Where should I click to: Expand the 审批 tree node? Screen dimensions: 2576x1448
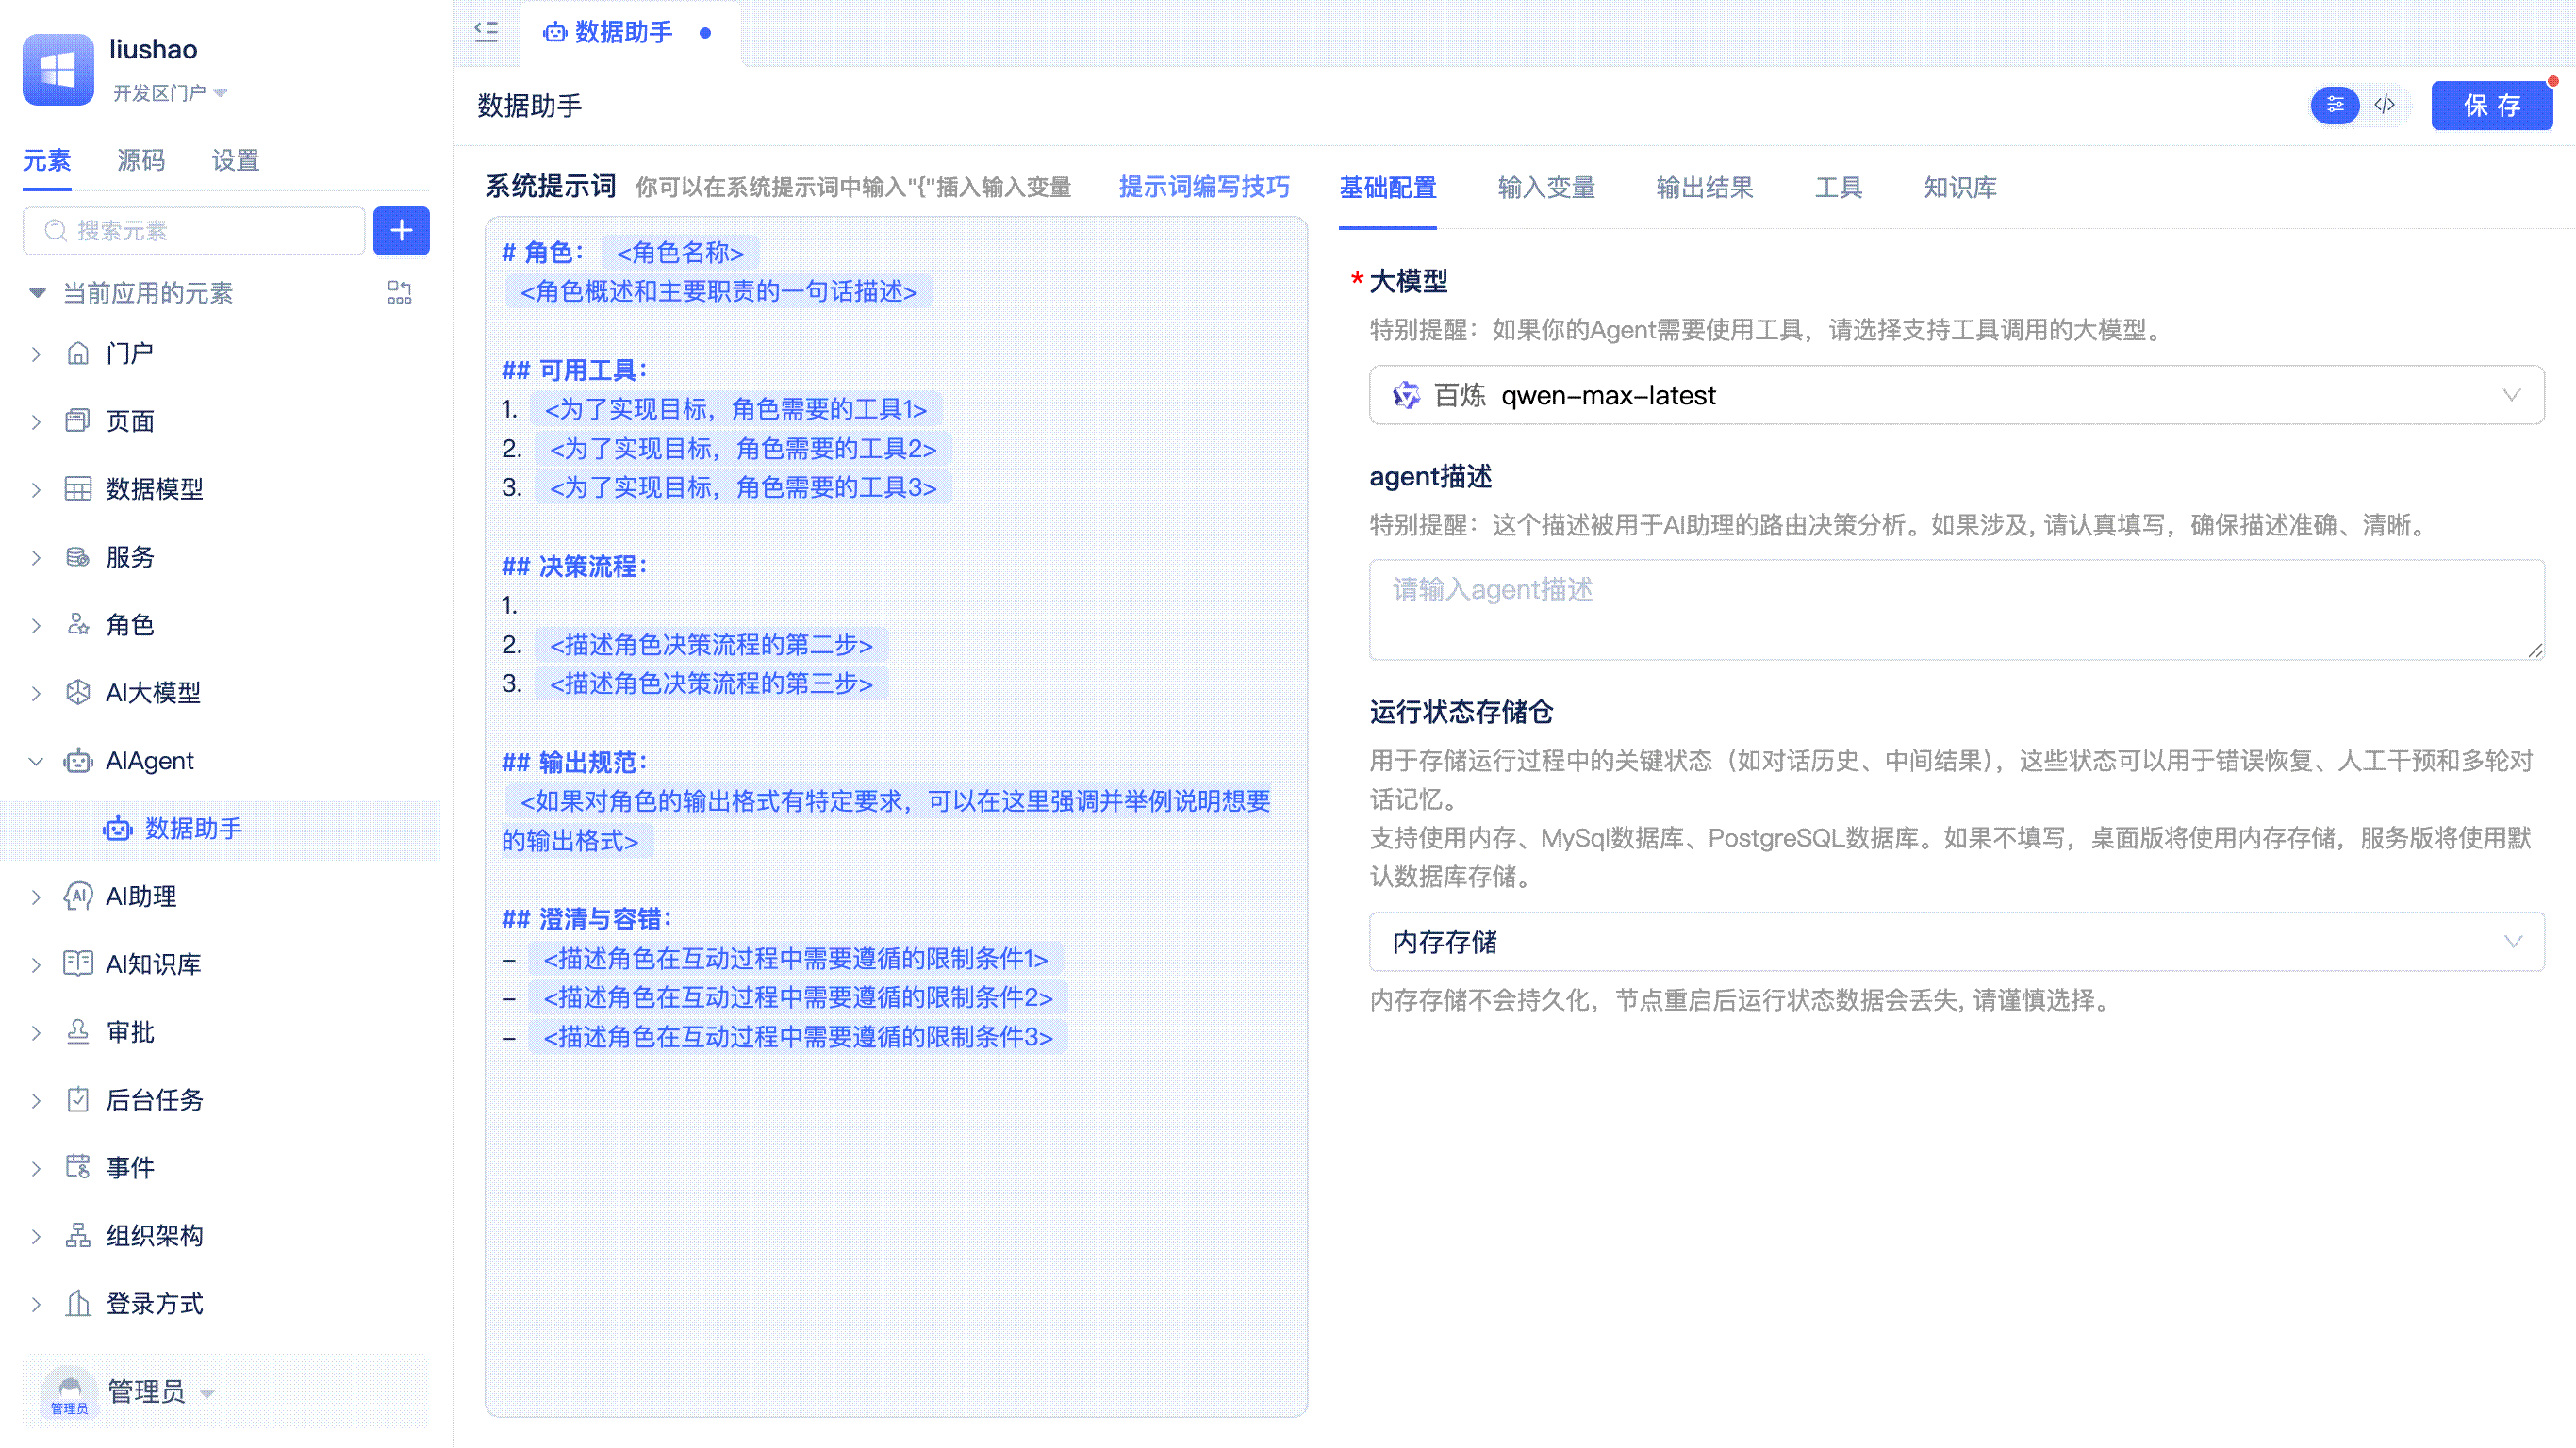point(36,1033)
